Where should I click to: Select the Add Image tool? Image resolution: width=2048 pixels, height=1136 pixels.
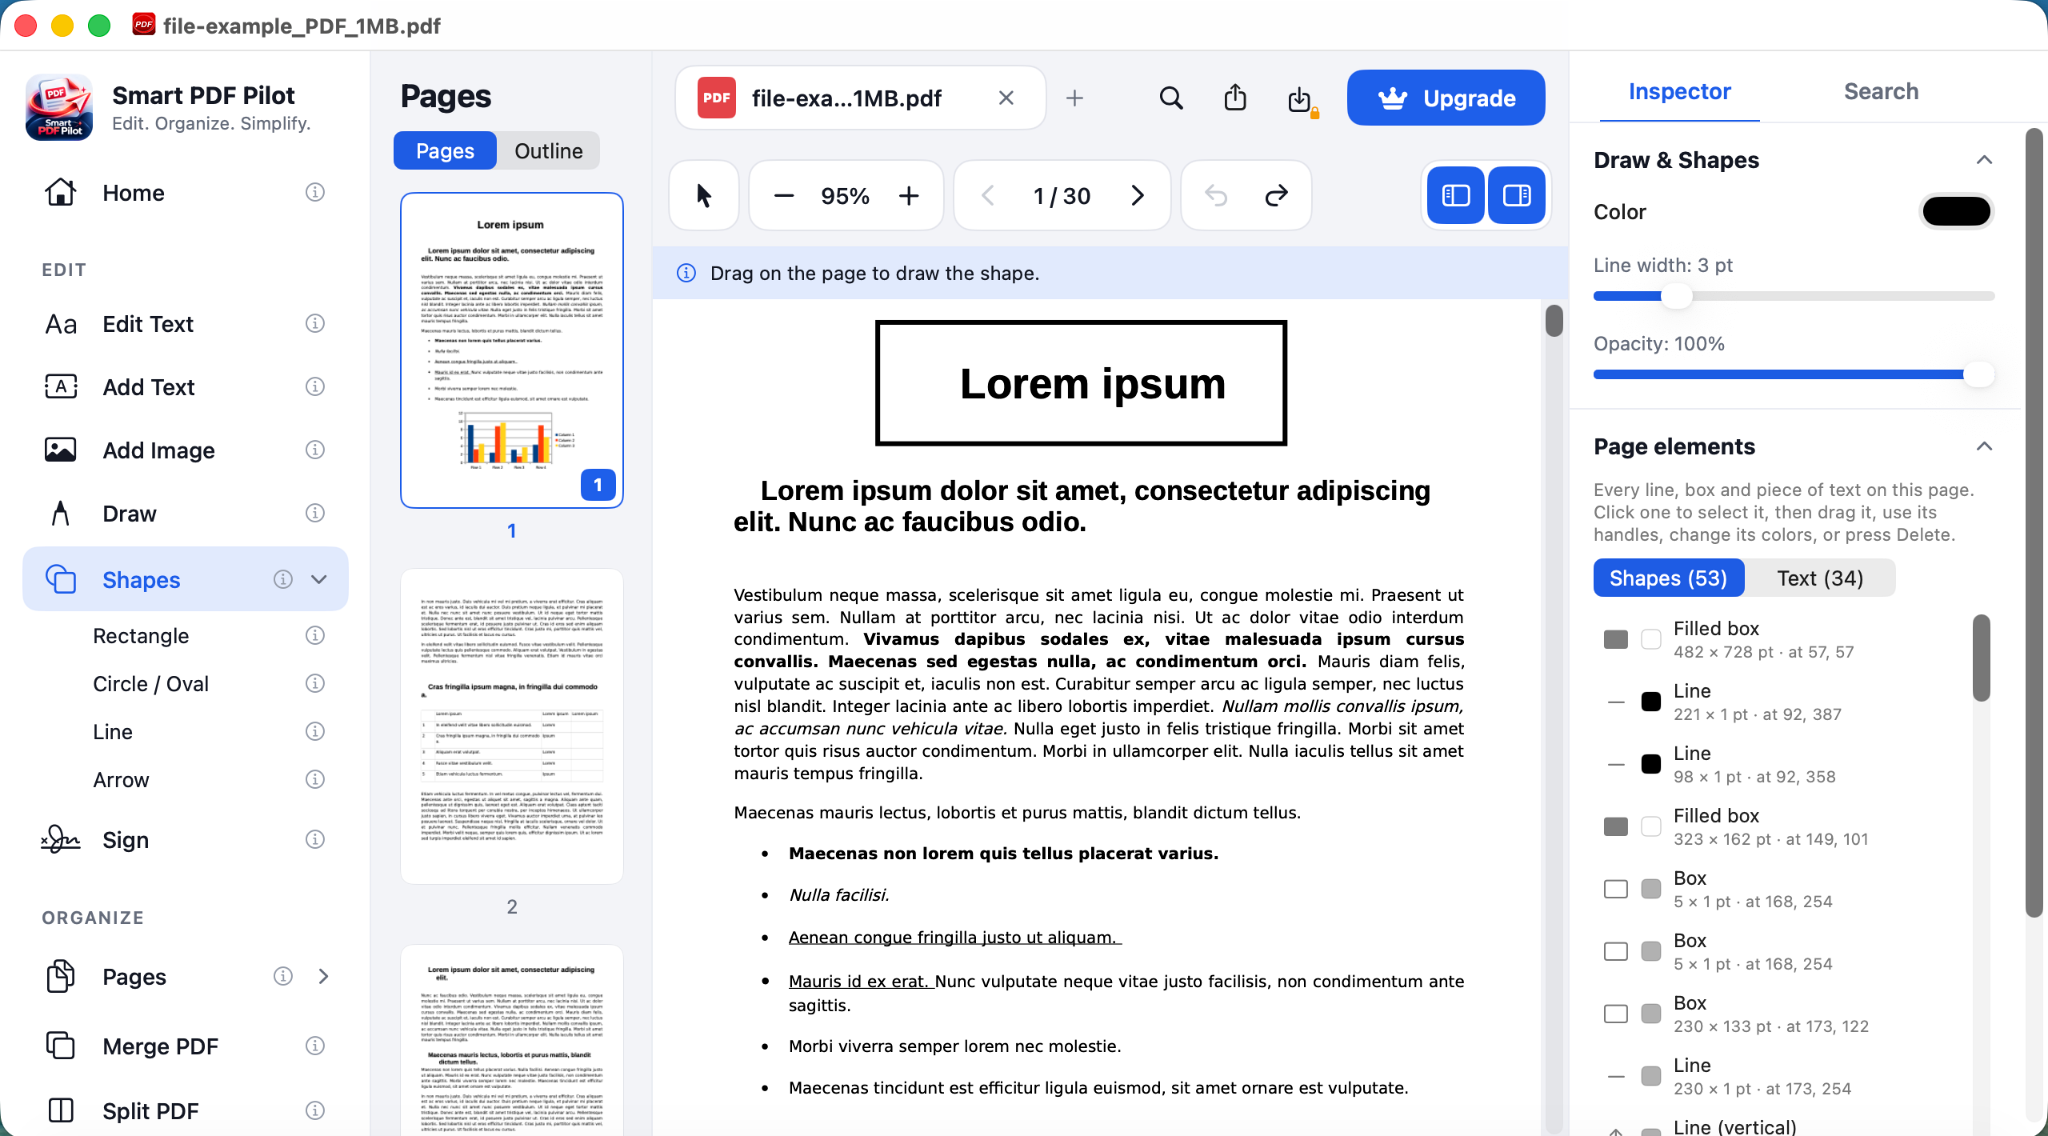click(185, 450)
